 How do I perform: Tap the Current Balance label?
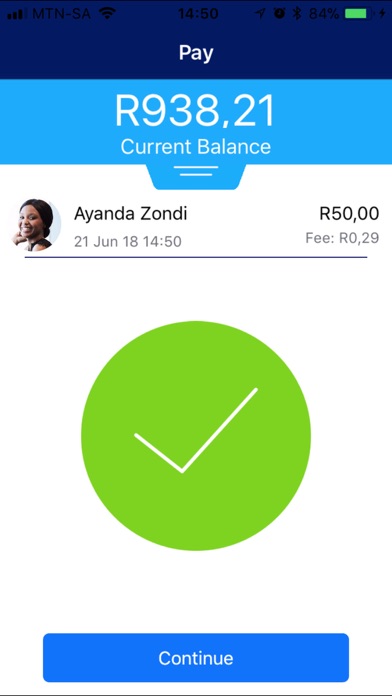coord(196,147)
